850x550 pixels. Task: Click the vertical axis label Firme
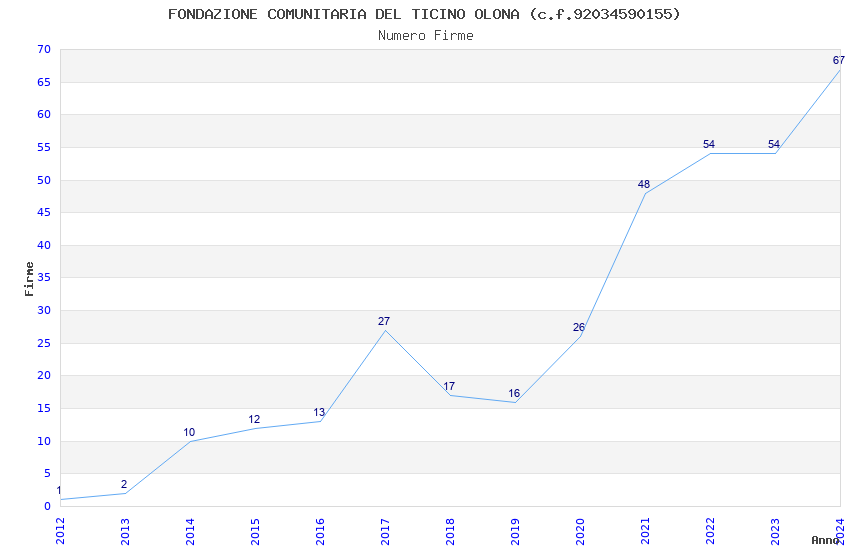point(29,279)
